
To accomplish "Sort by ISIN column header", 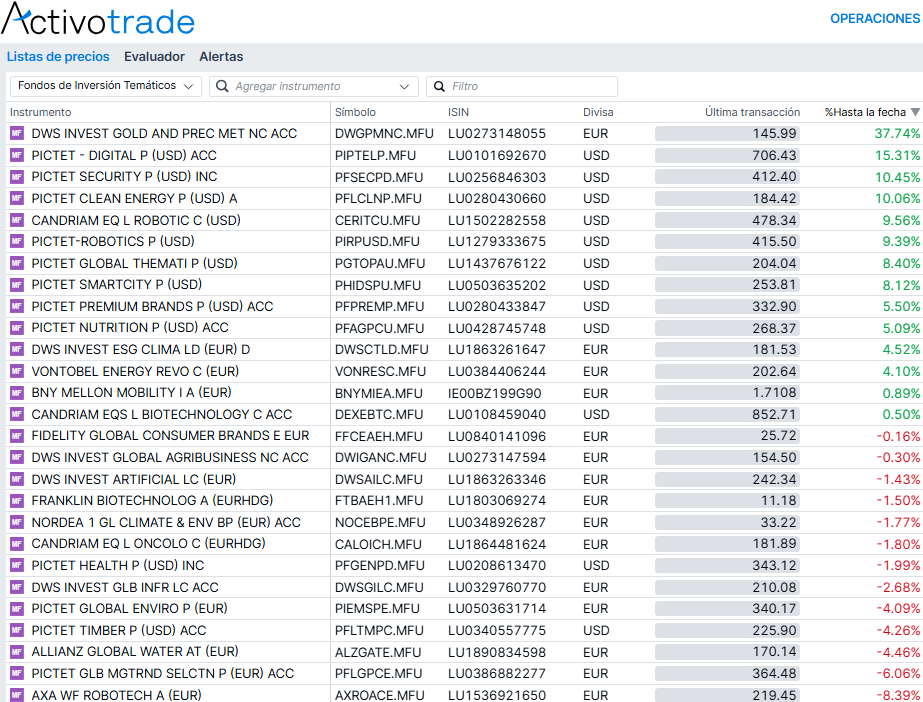I will pyautogui.click(x=458, y=112).
